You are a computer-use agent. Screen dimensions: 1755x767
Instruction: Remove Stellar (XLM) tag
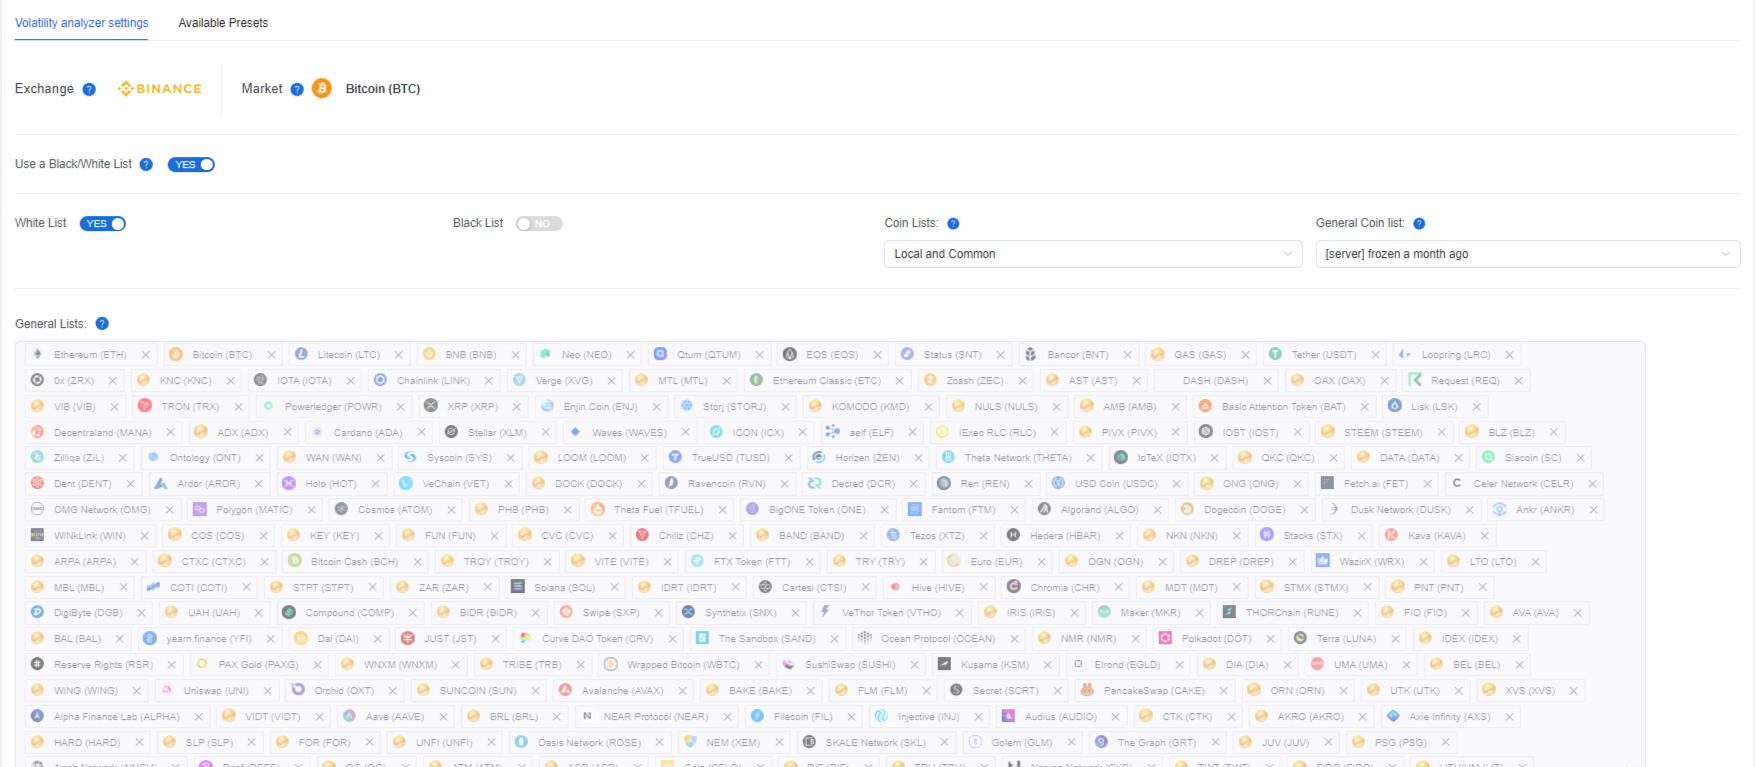coord(545,433)
